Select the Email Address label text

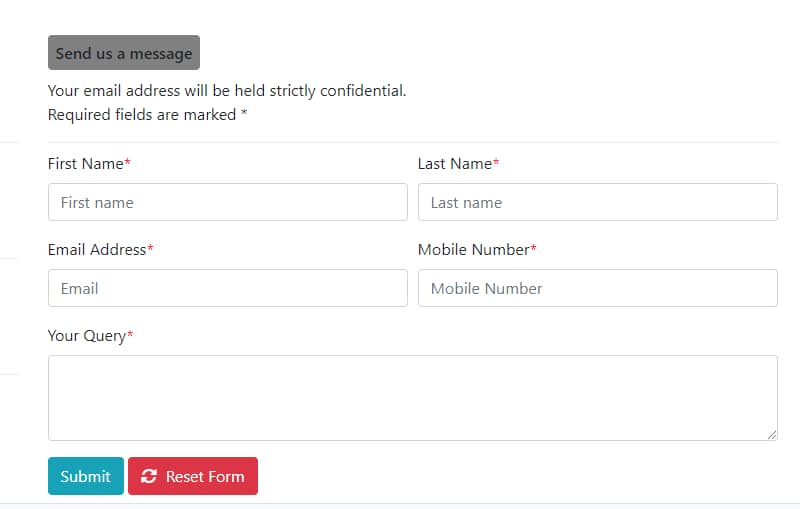[x=97, y=250]
